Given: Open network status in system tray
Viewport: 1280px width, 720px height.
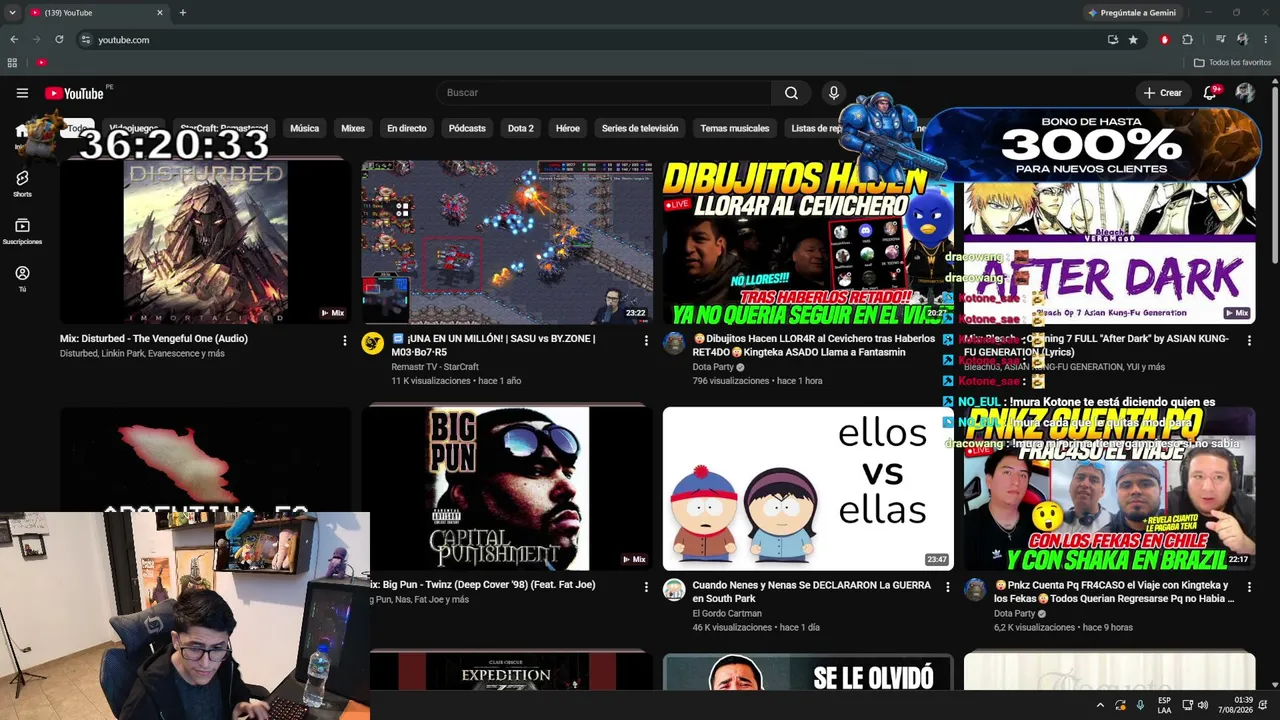Looking at the screenshot, I should pyautogui.click(x=1187, y=705).
